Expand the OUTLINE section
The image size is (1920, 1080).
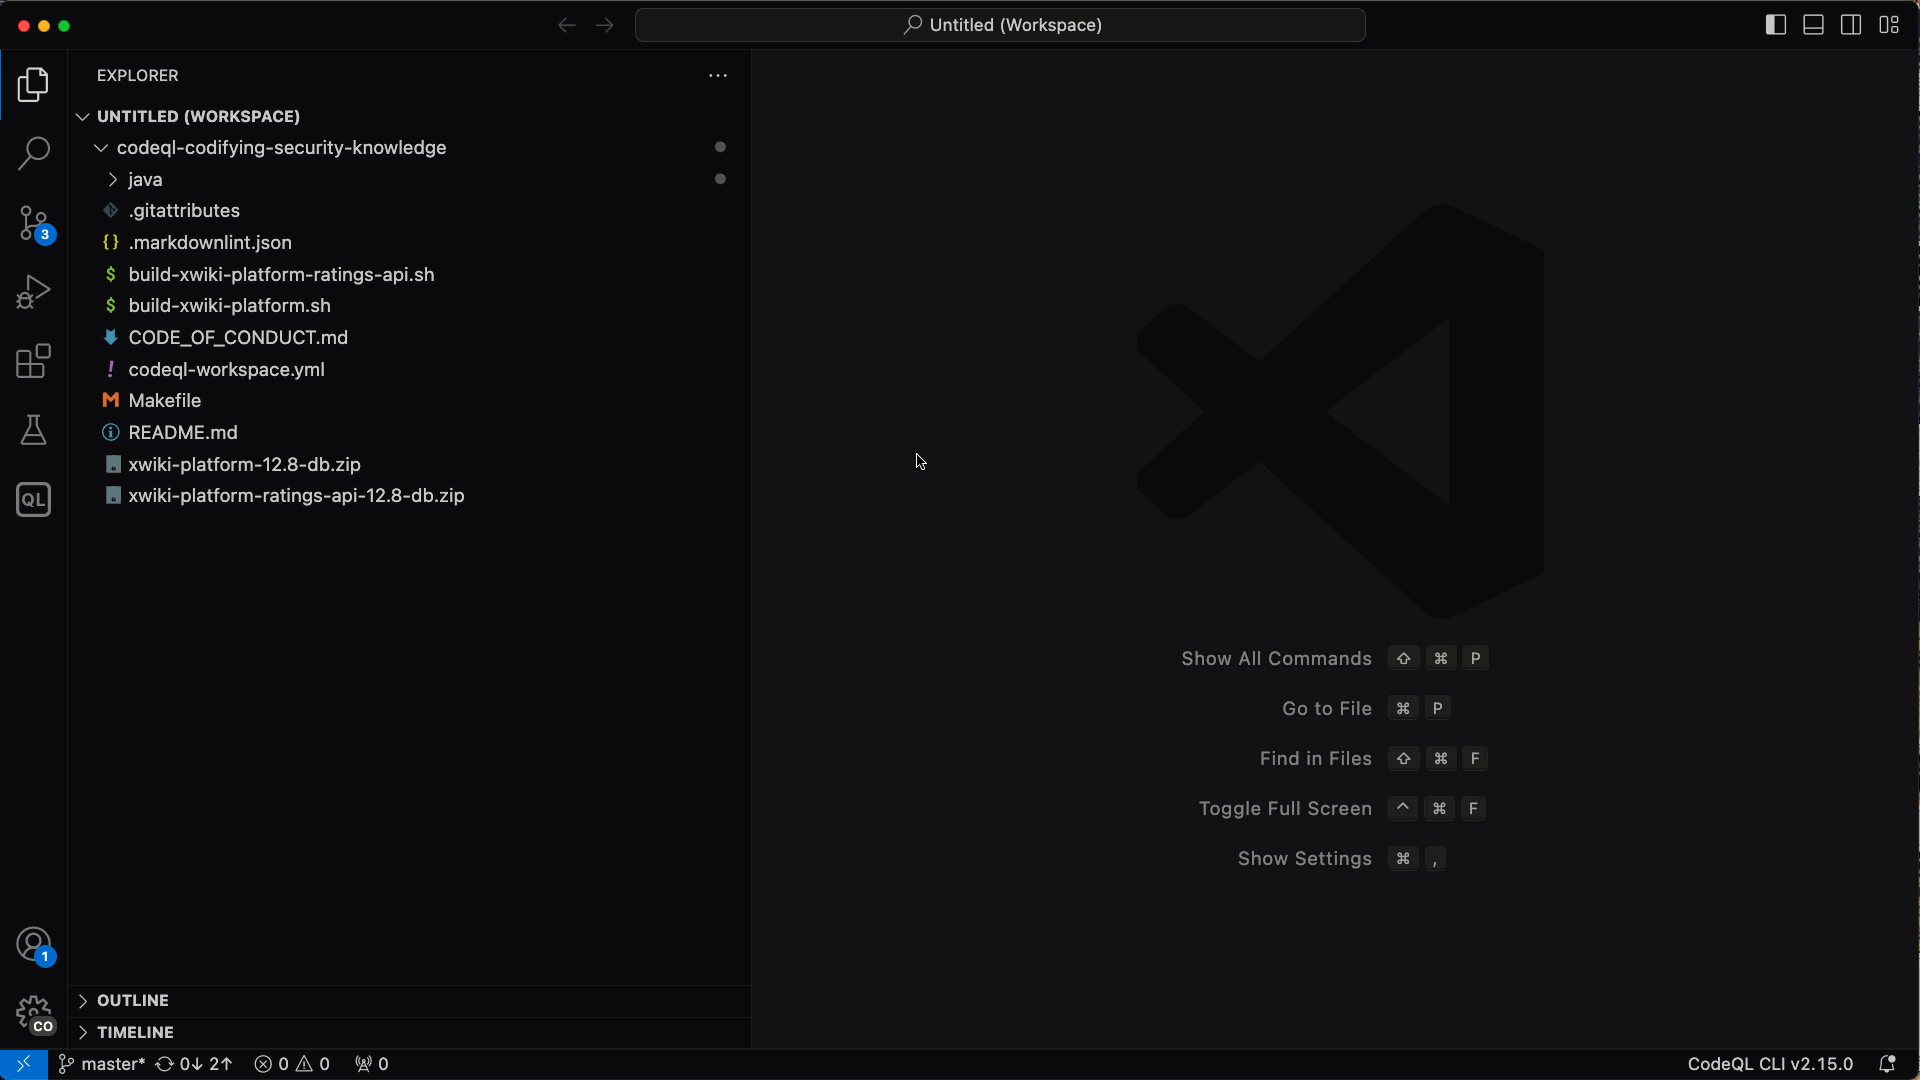point(132,1000)
